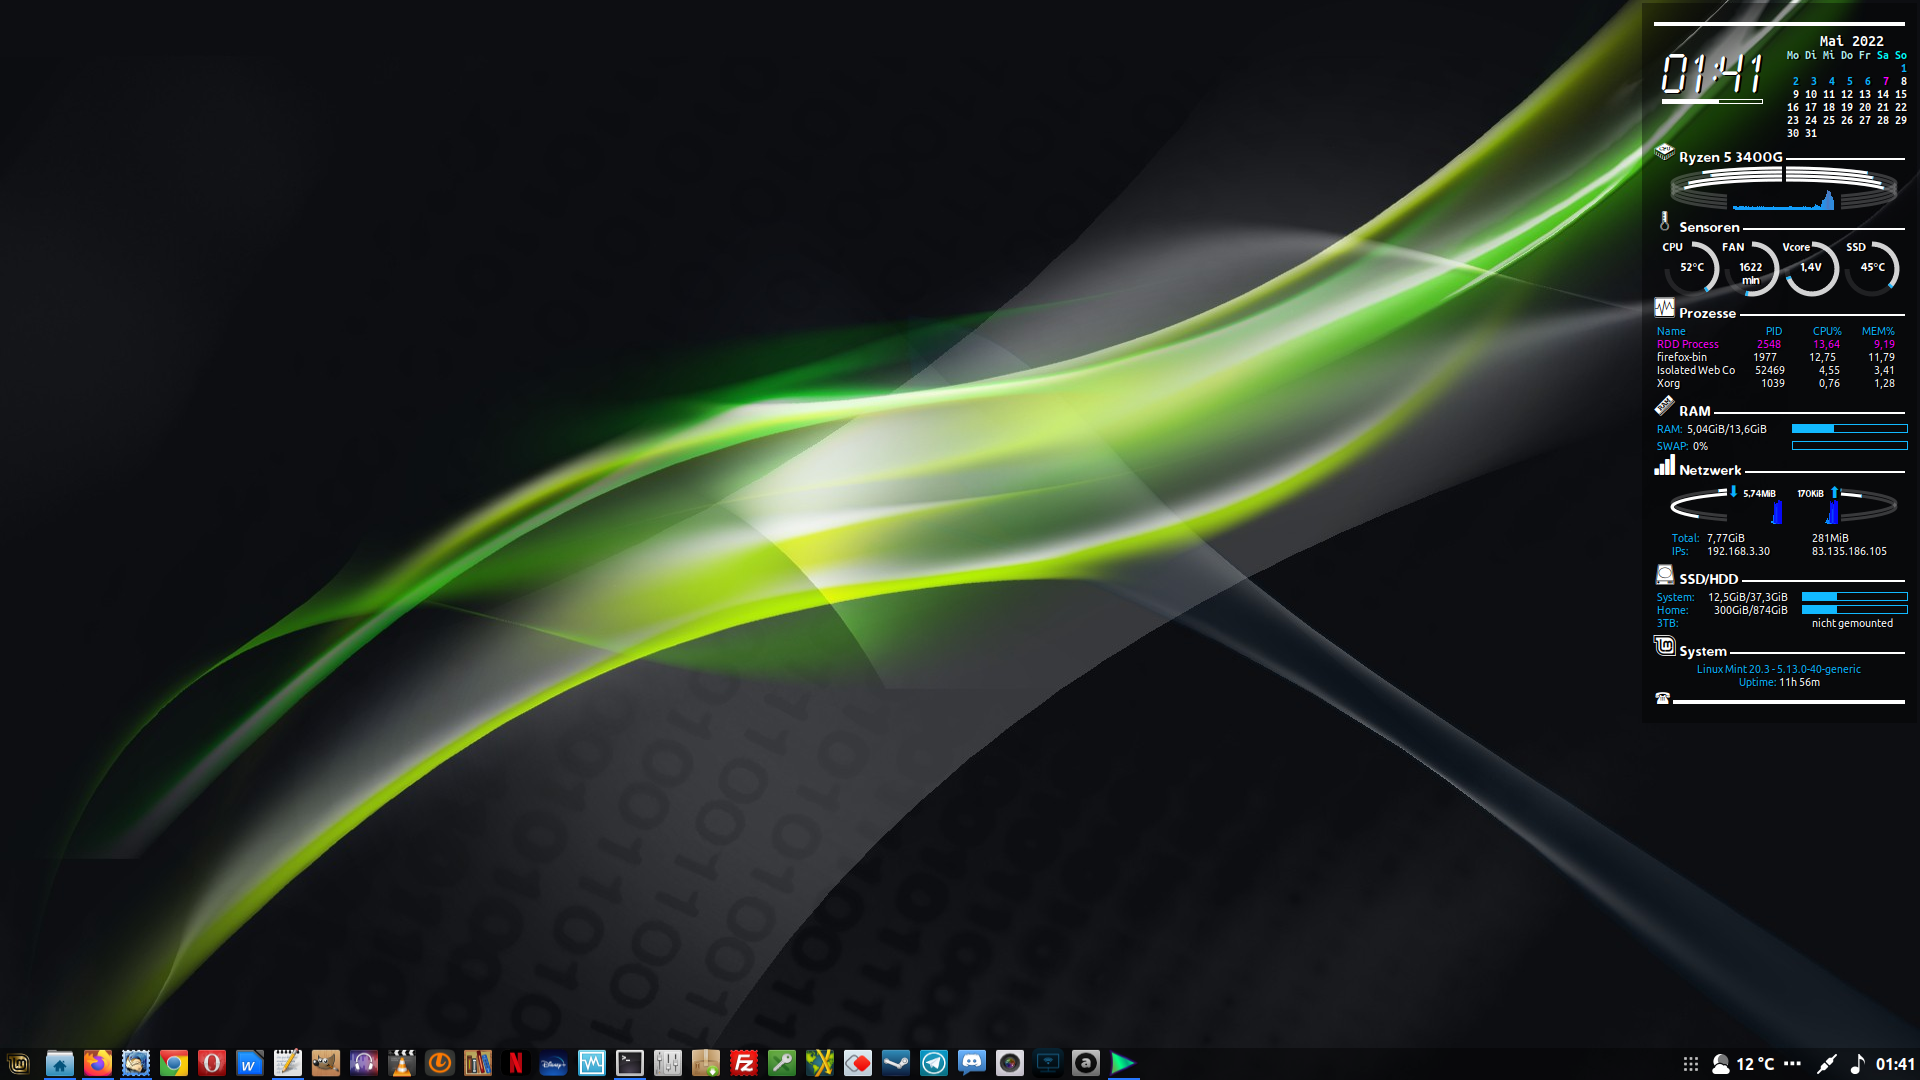Screen dimensions: 1920x1080
Task: Open the Discord app
Action: click(971, 1063)
